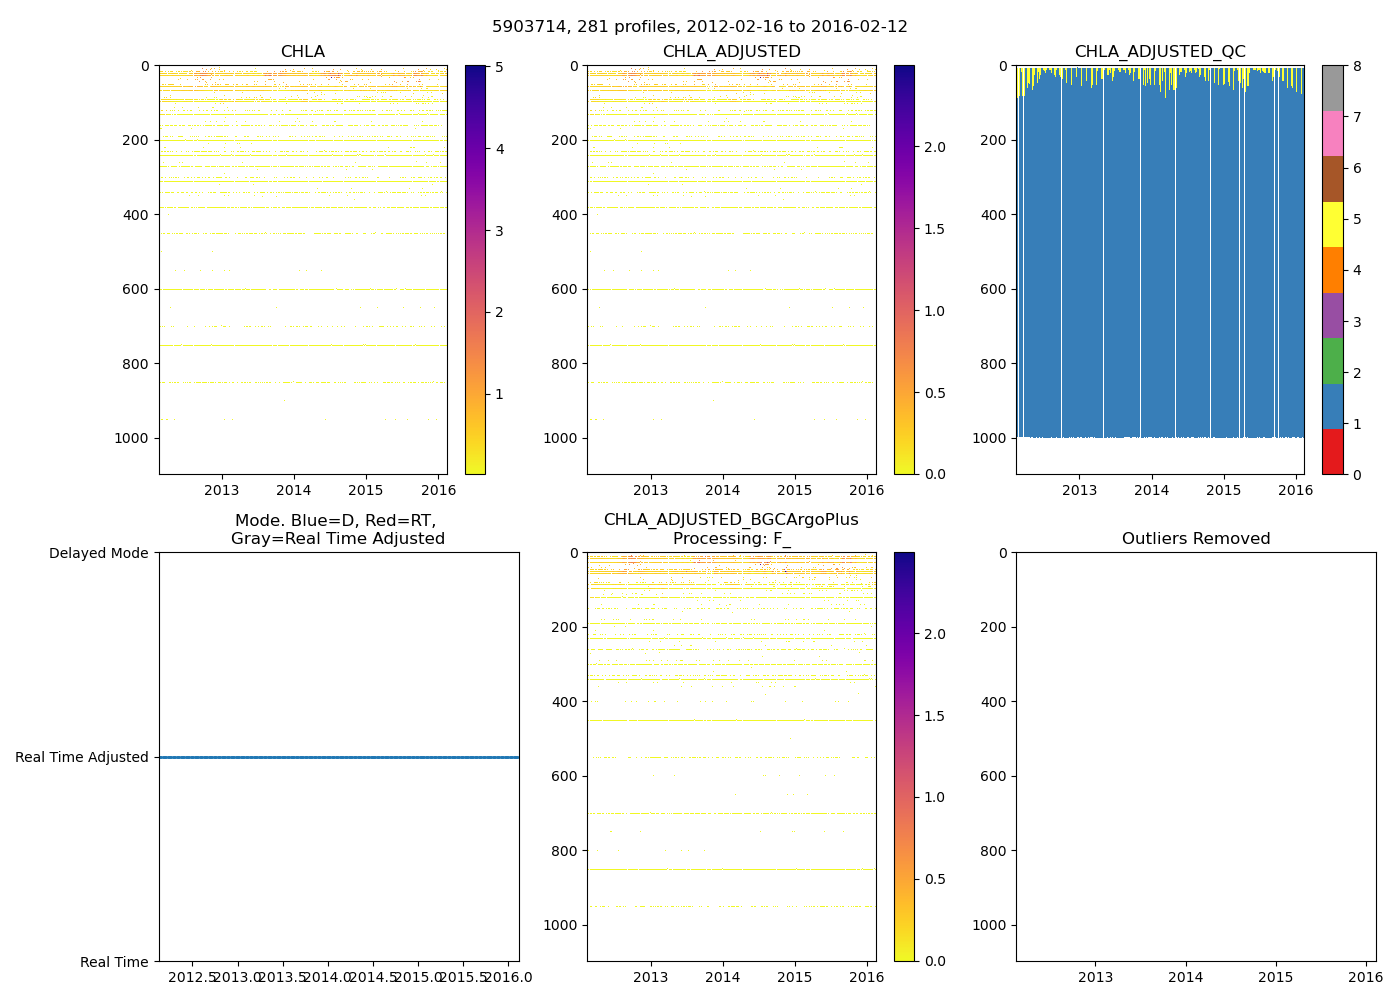Select the Outliers Removed plot title
The image size is (1400, 1000).
pyautogui.click(x=1196, y=539)
